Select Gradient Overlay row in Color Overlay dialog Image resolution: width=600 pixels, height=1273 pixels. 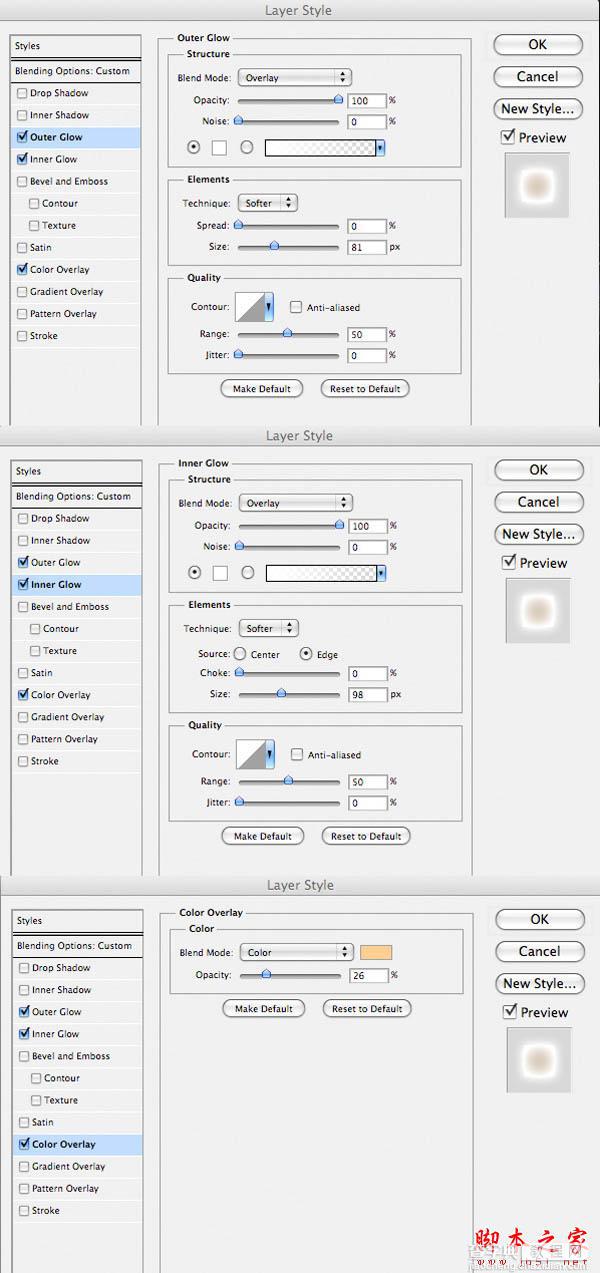[78, 1166]
